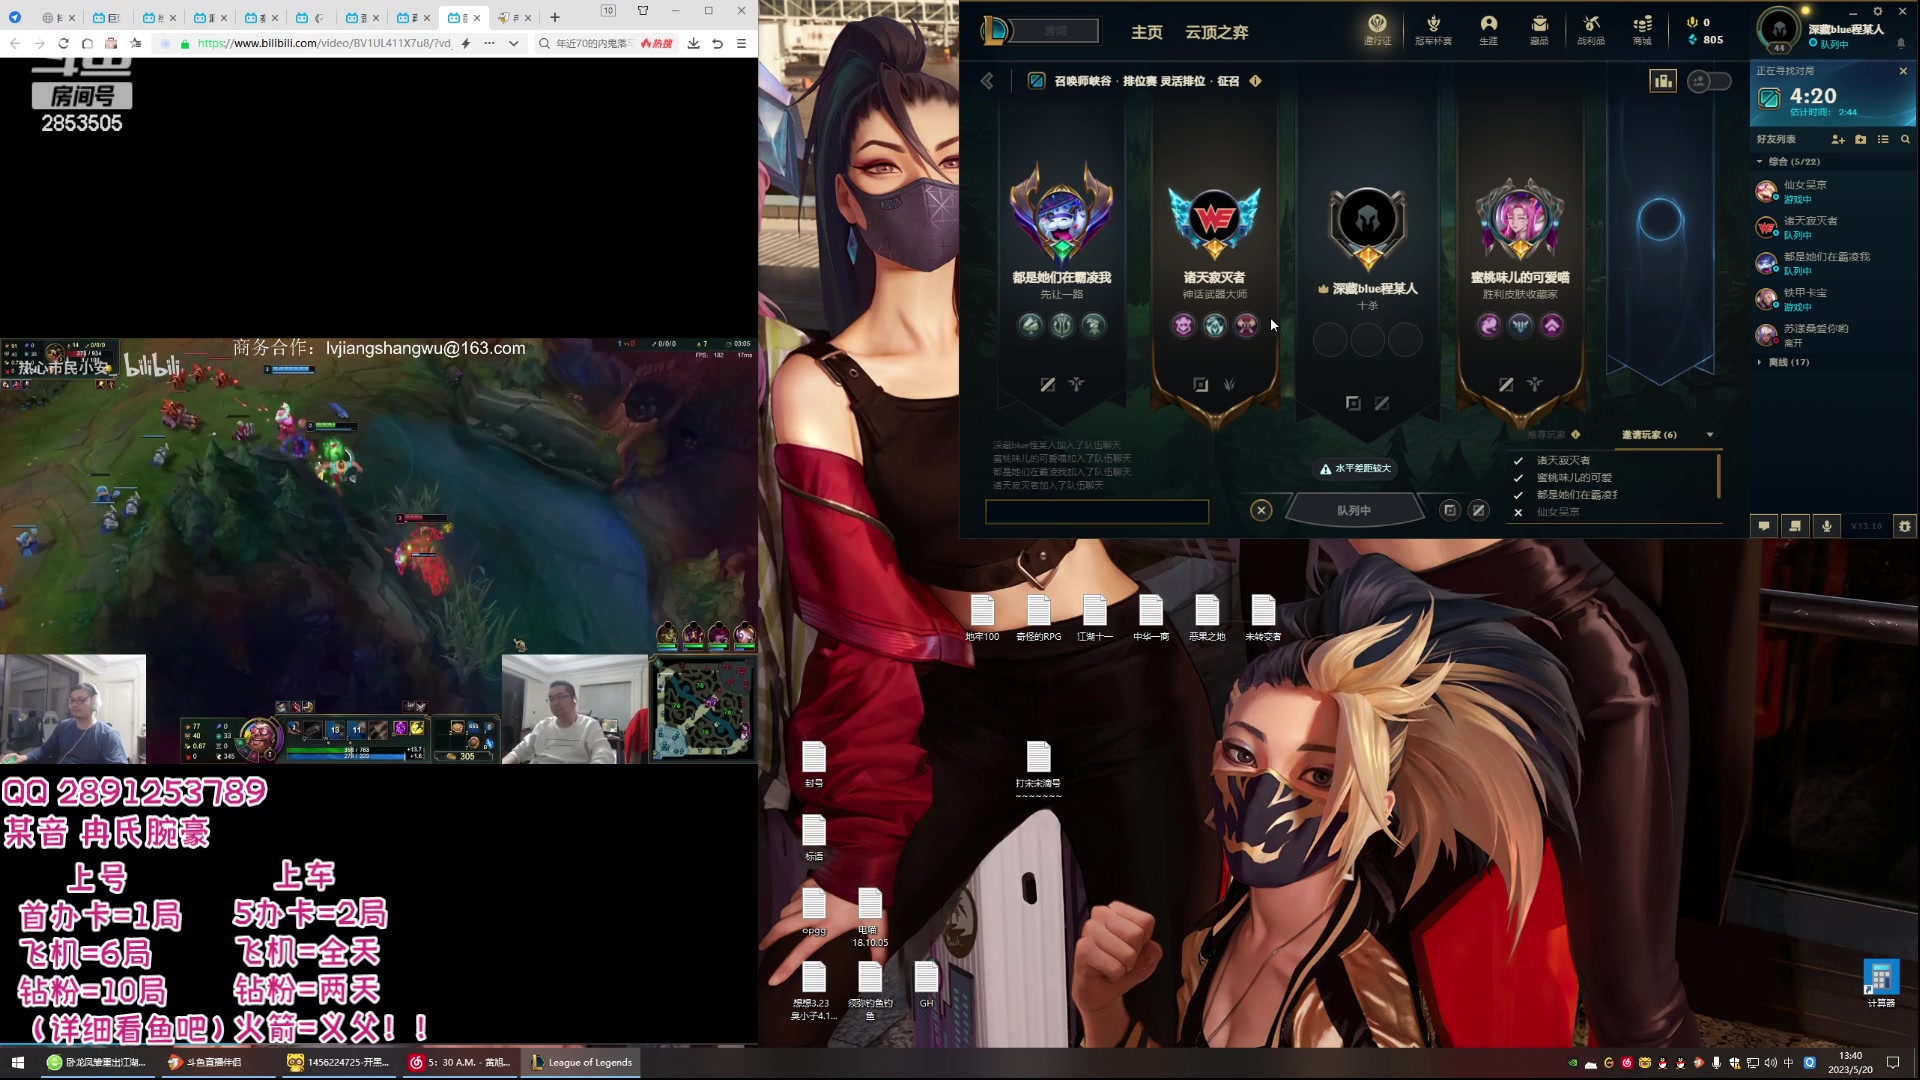This screenshot has width=1920, height=1080.
Task: Select friend 苏漾桑爱你哟 in friends list
Action: pos(1832,335)
